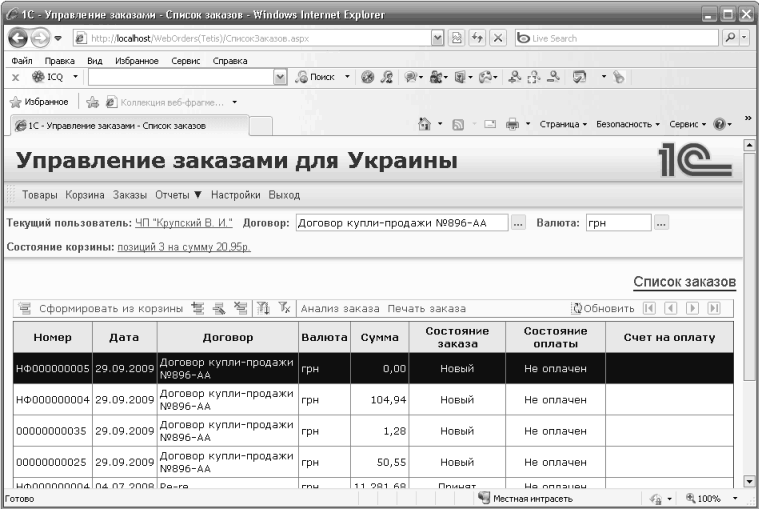Click into the Договор text field
759x509 pixels.
(402, 223)
